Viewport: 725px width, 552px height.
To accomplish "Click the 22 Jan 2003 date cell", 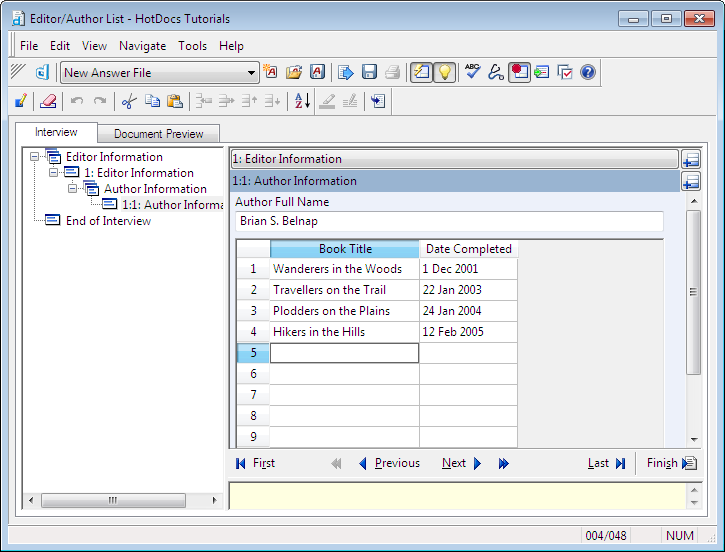I will (468, 290).
